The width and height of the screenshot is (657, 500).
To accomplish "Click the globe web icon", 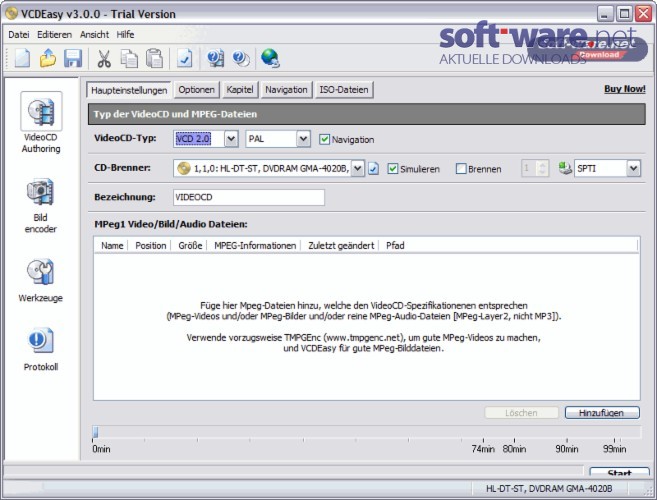I will coord(270,58).
